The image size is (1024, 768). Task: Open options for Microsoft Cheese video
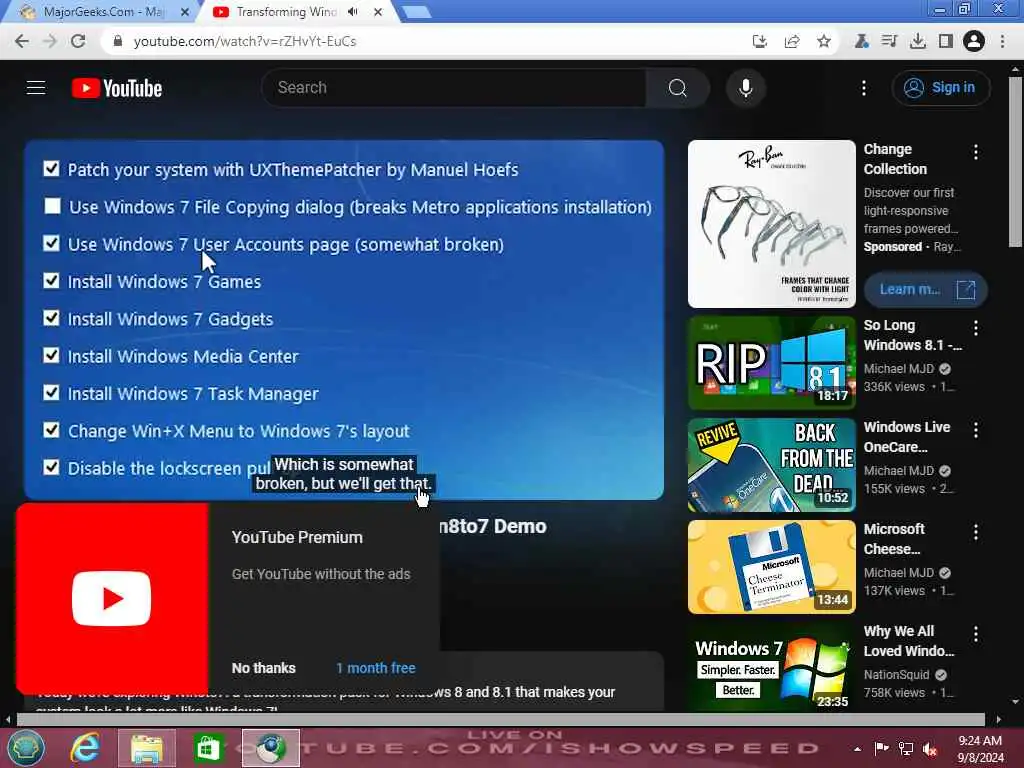click(976, 532)
